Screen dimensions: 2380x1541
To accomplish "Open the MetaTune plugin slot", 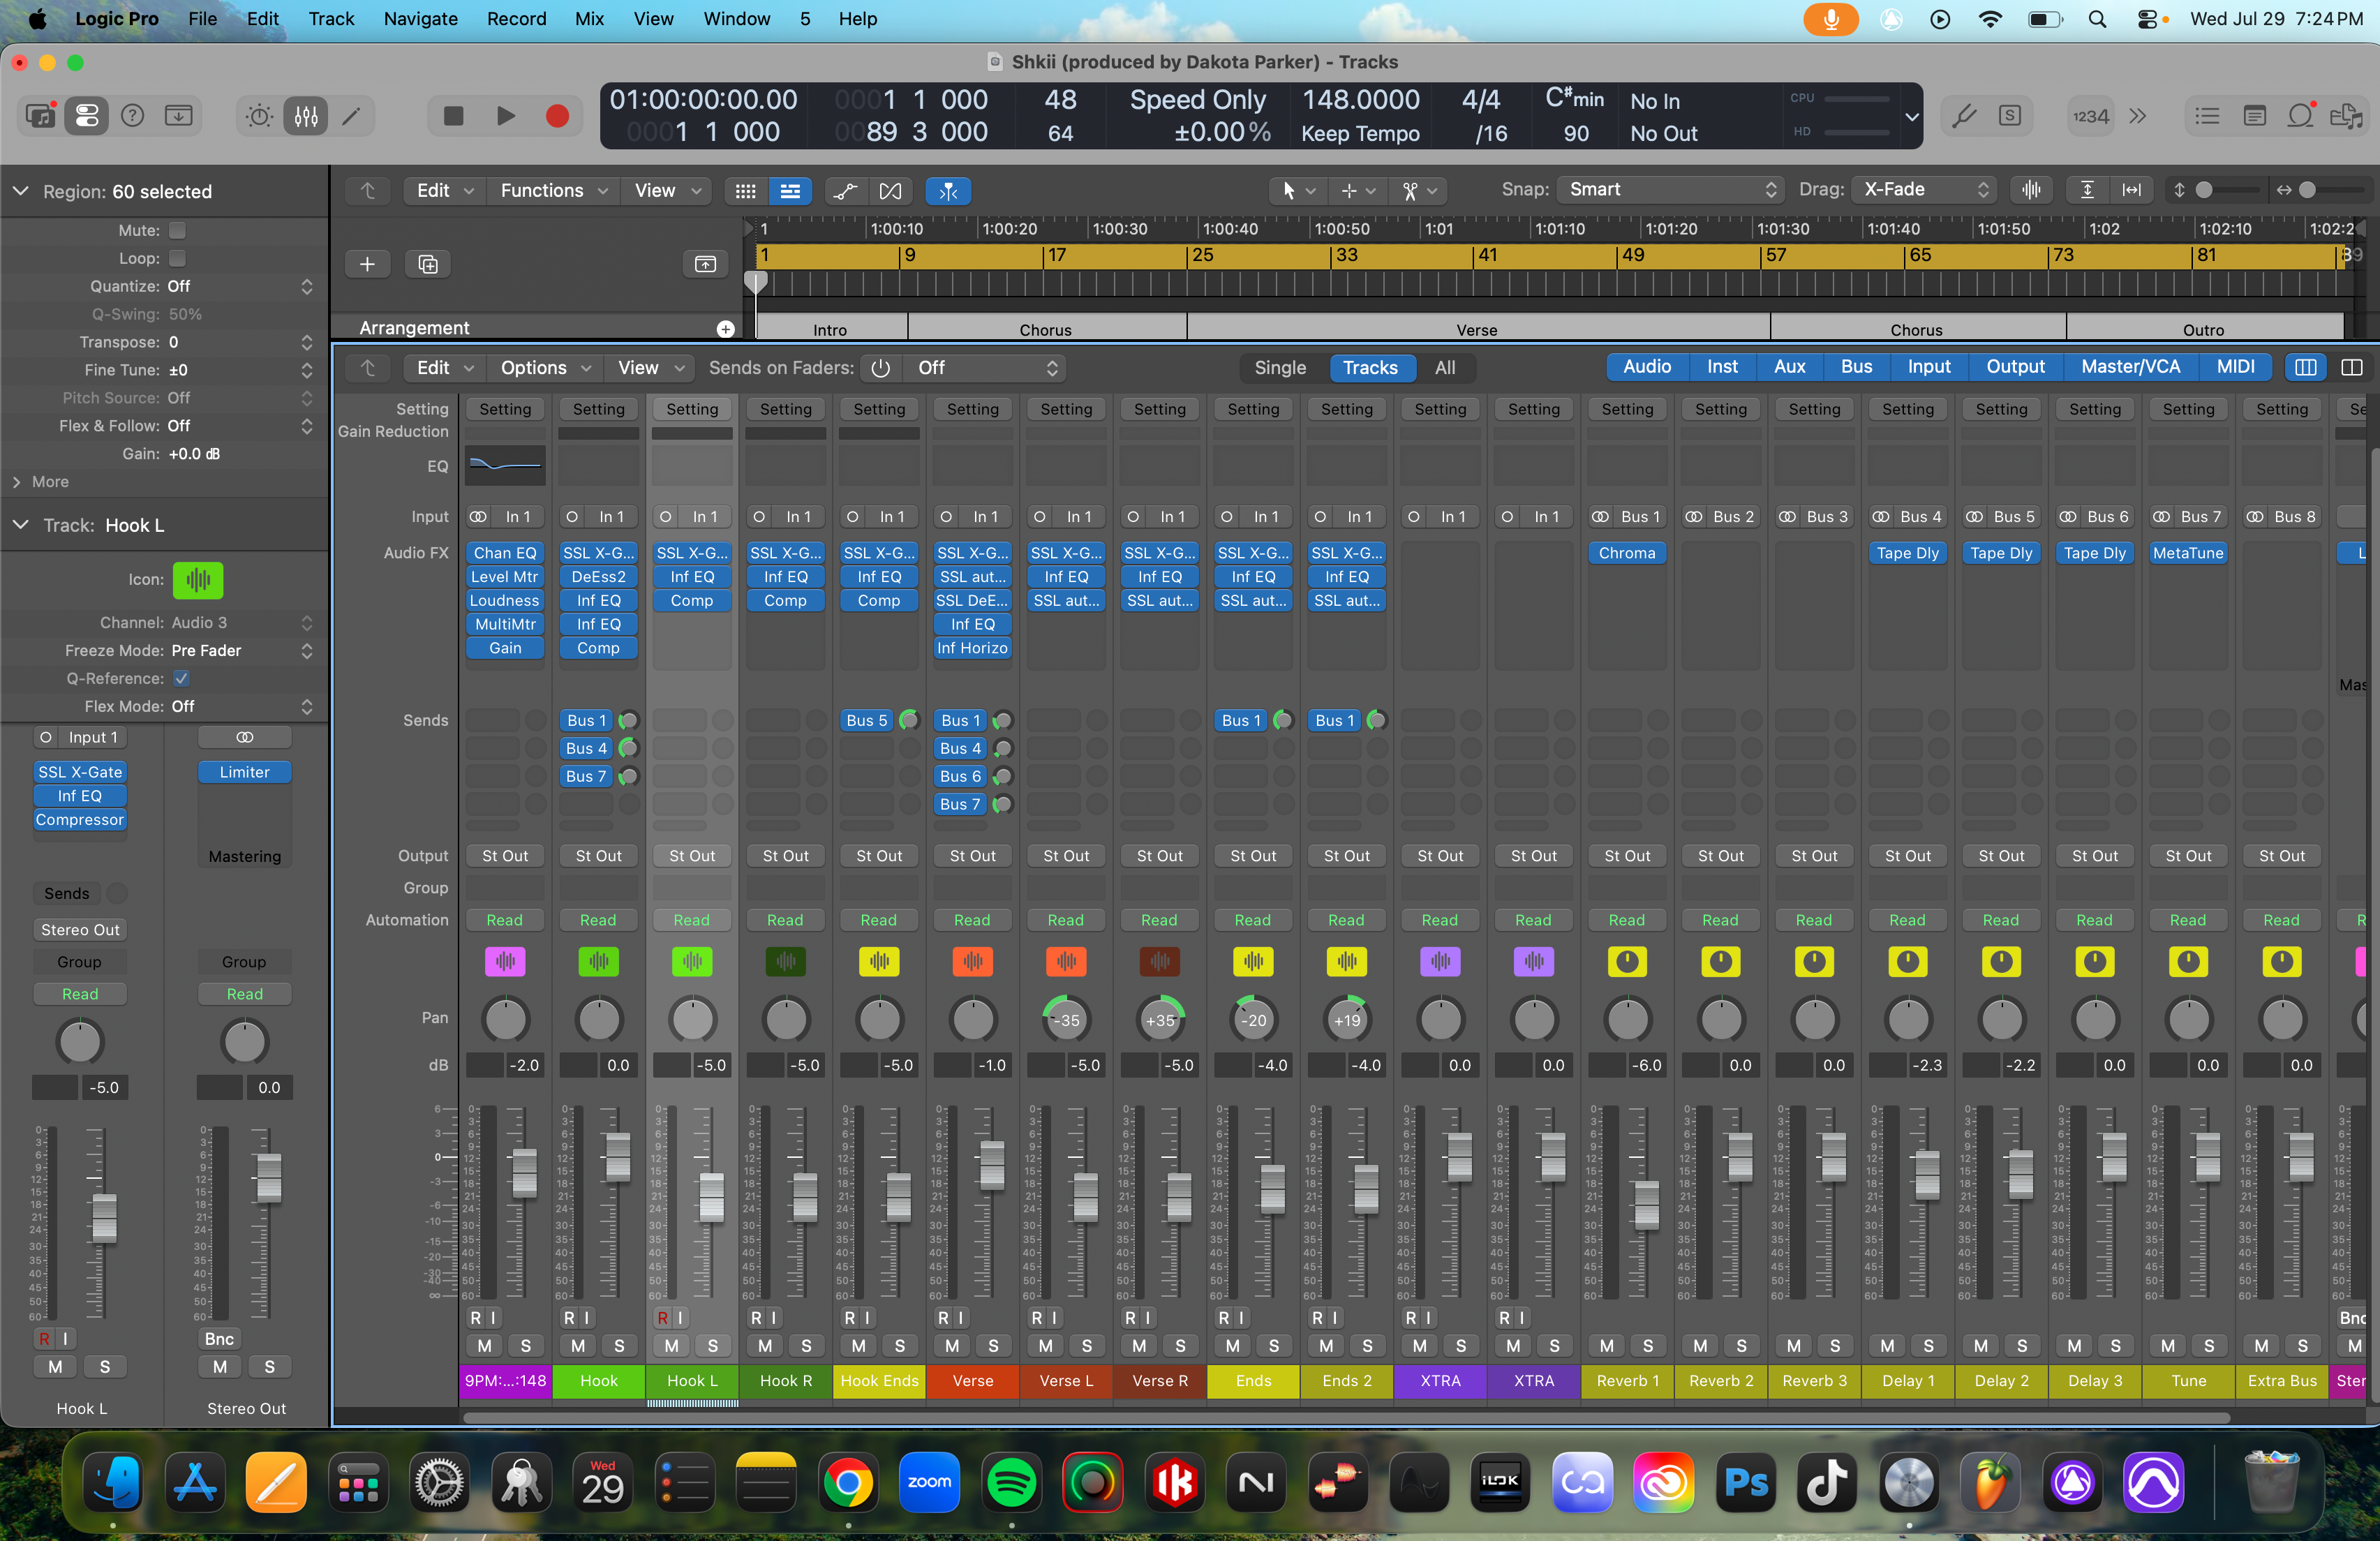I will pyautogui.click(x=2188, y=553).
